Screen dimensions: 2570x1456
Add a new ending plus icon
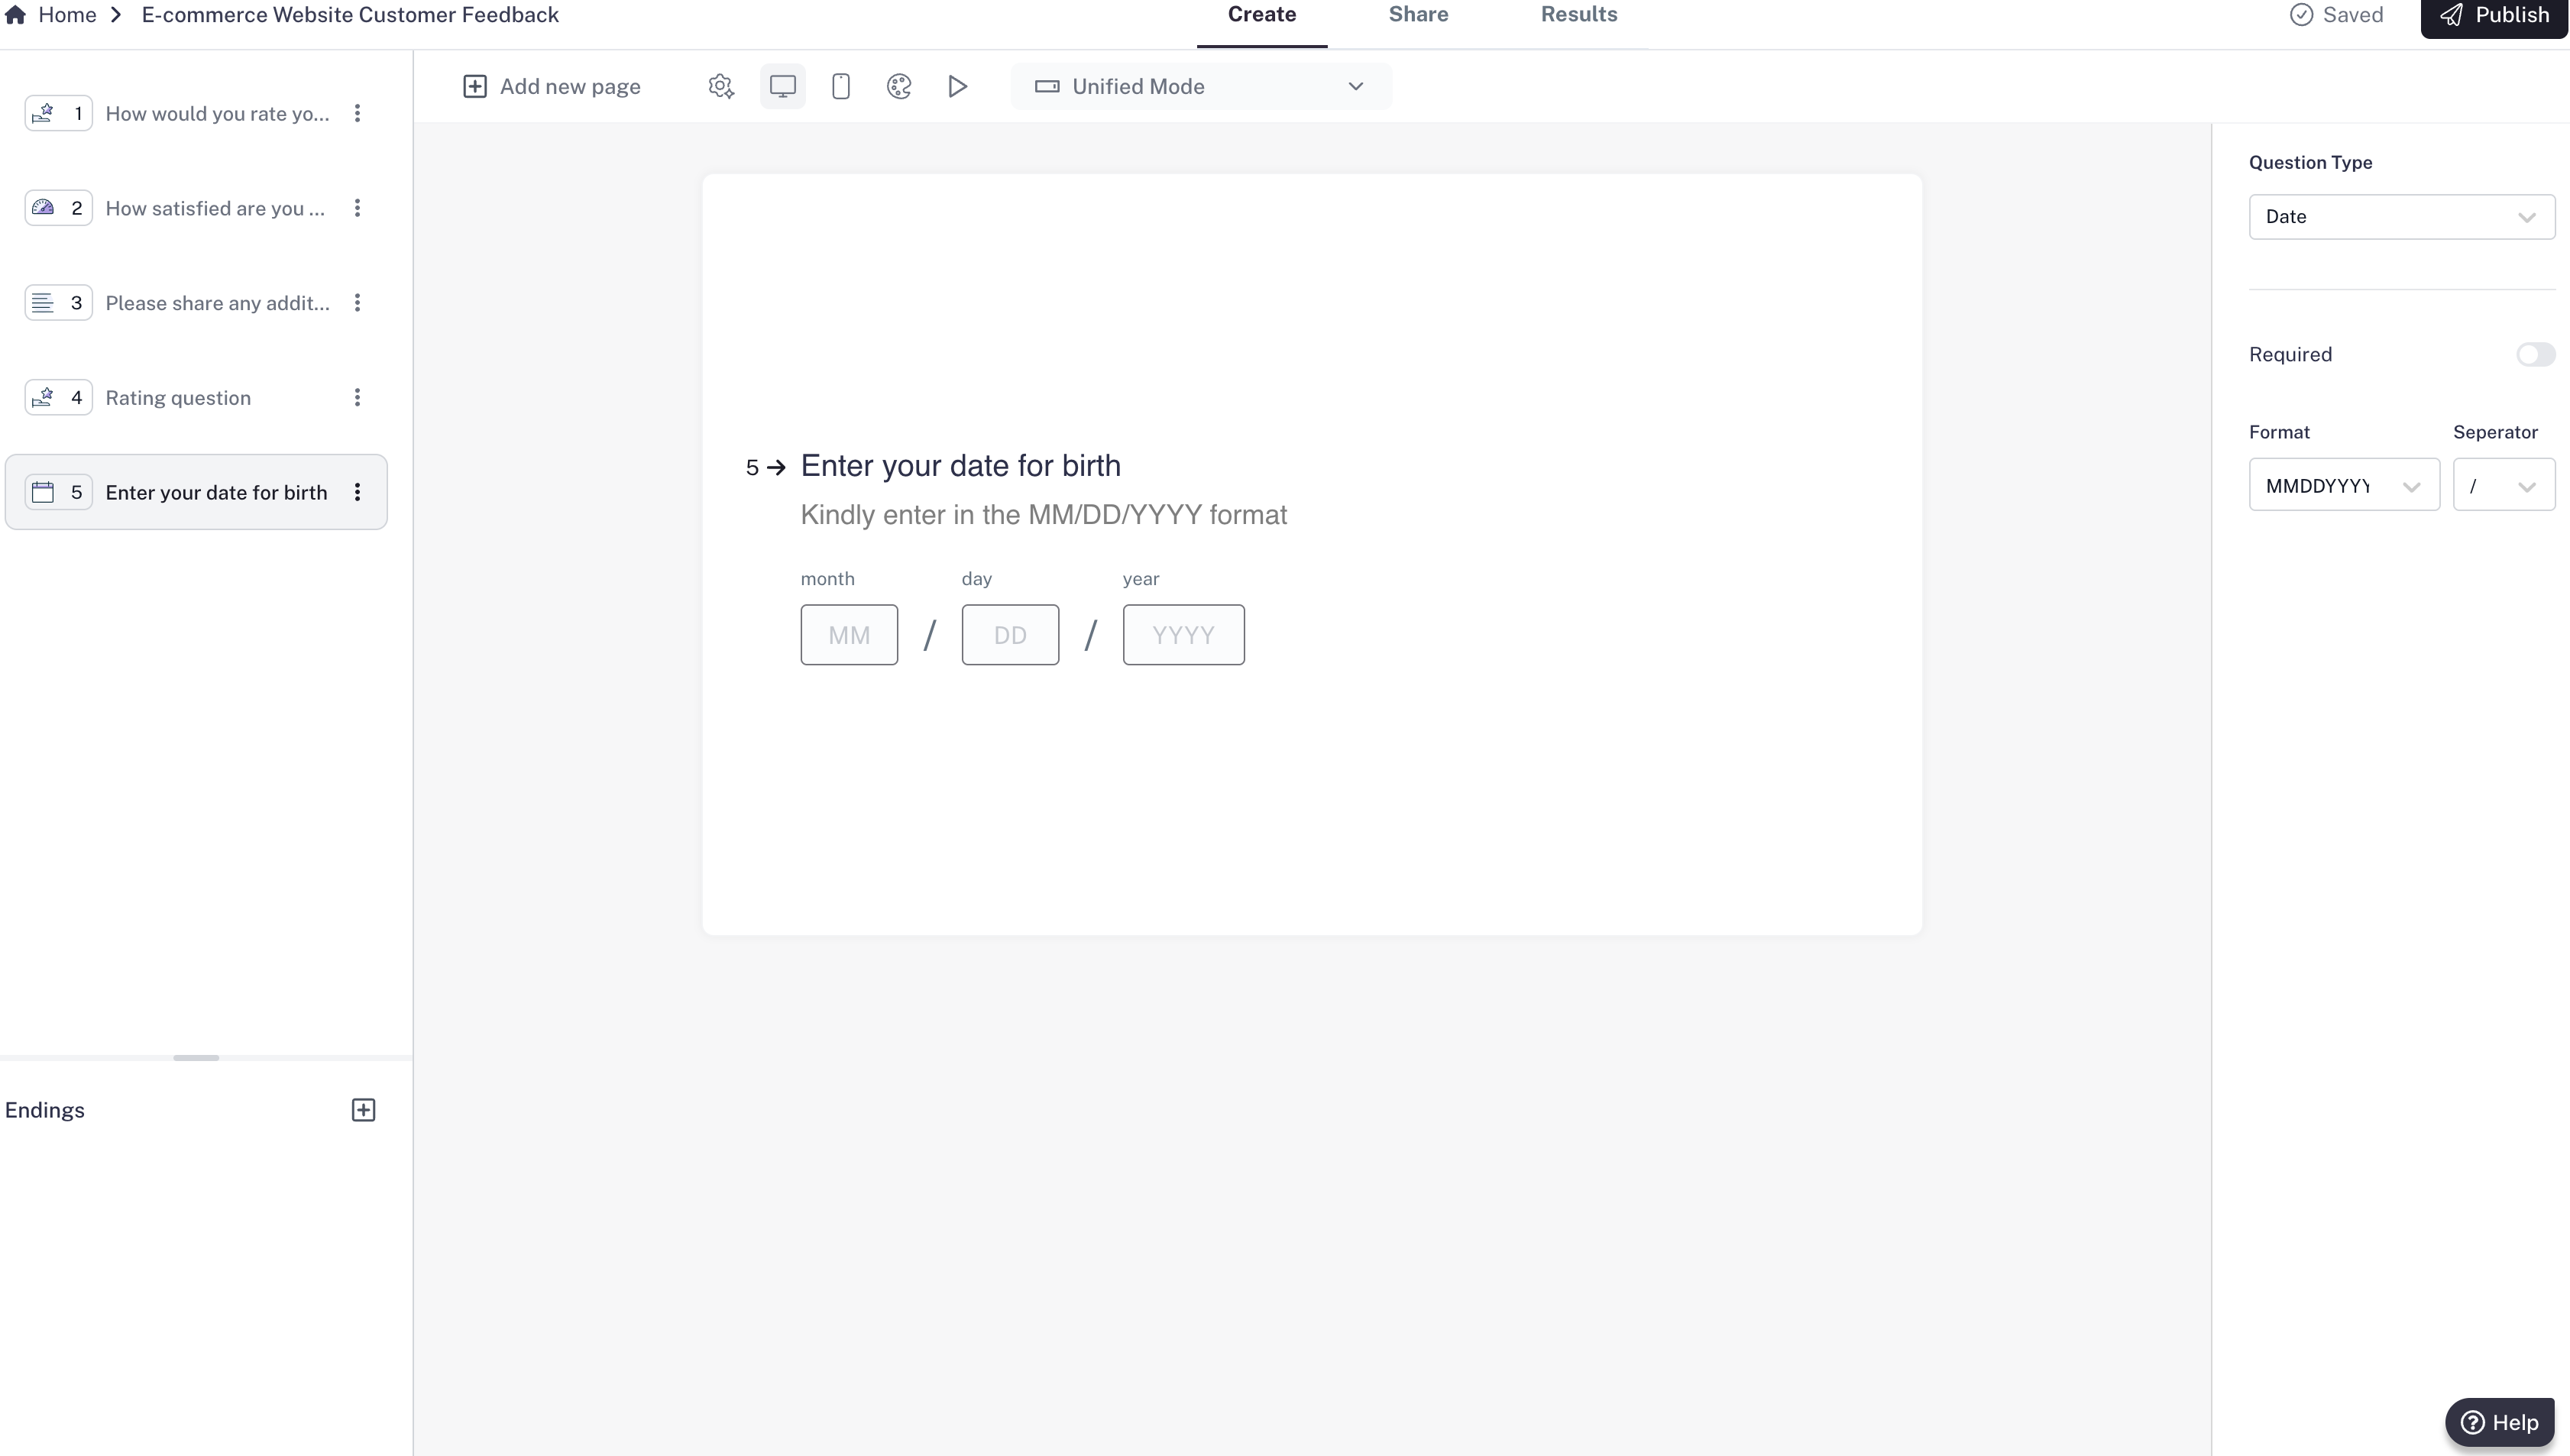coord(363,1110)
